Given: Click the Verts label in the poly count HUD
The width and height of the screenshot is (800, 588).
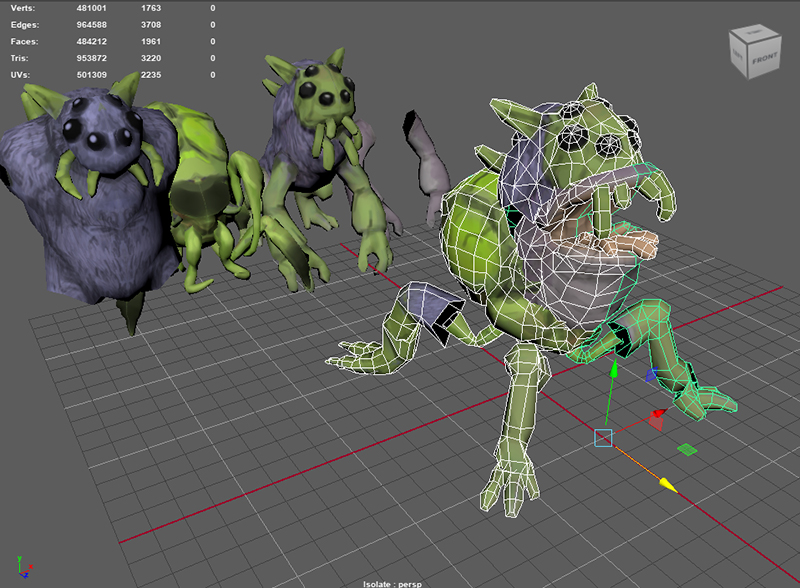Looking at the screenshot, I should coord(24,7).
